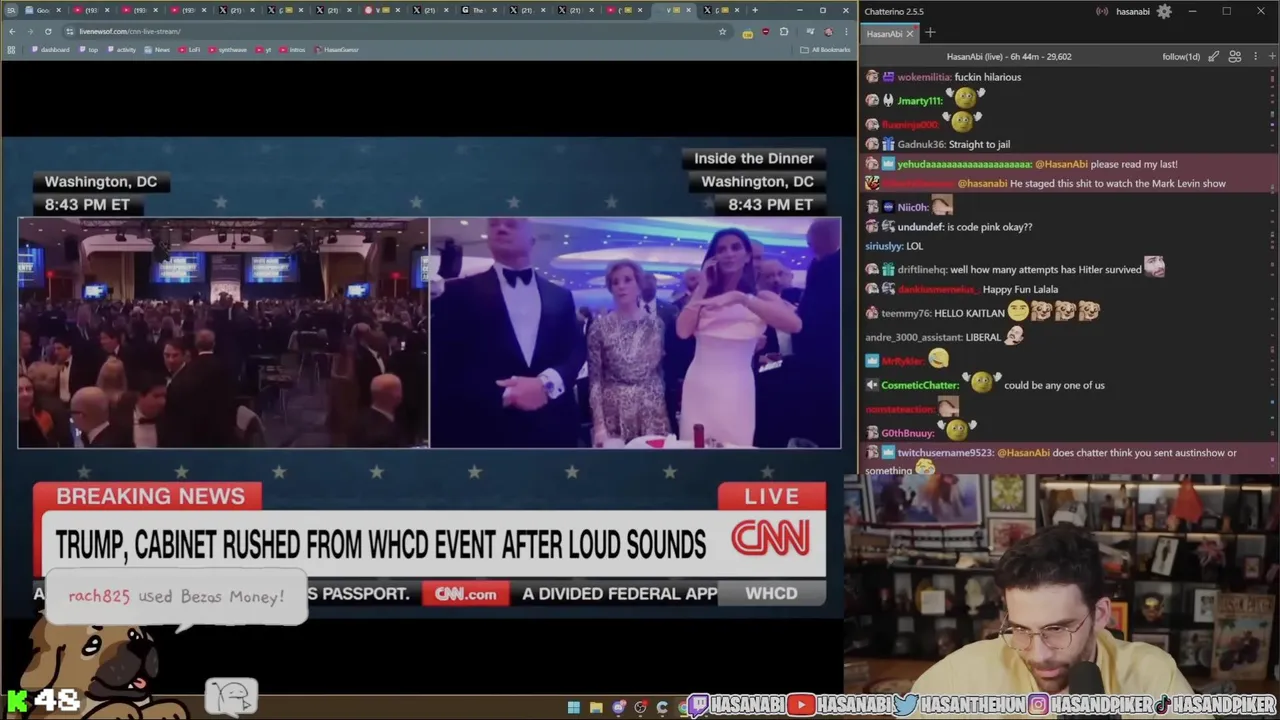Click the CNN logo in the banner
Viewport: 1280px width, 720px height.
(x=770, y=539)
